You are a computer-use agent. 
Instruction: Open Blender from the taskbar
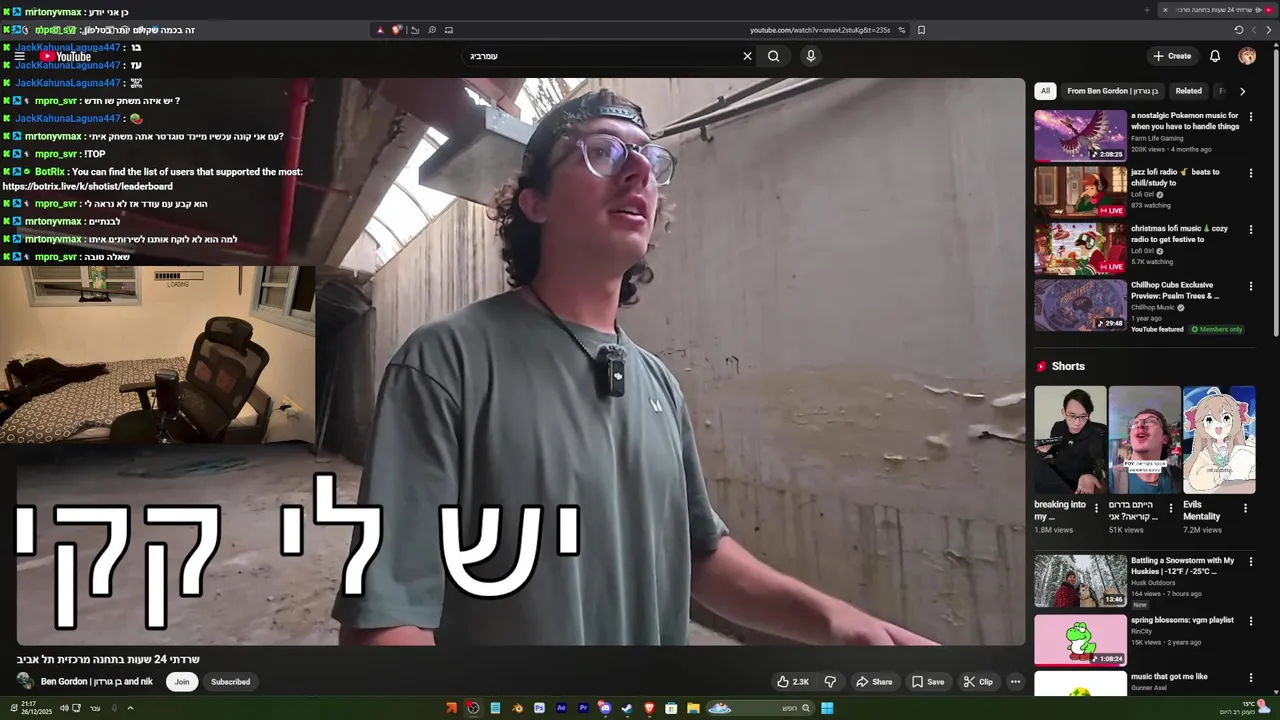click(x=517, y=708)
